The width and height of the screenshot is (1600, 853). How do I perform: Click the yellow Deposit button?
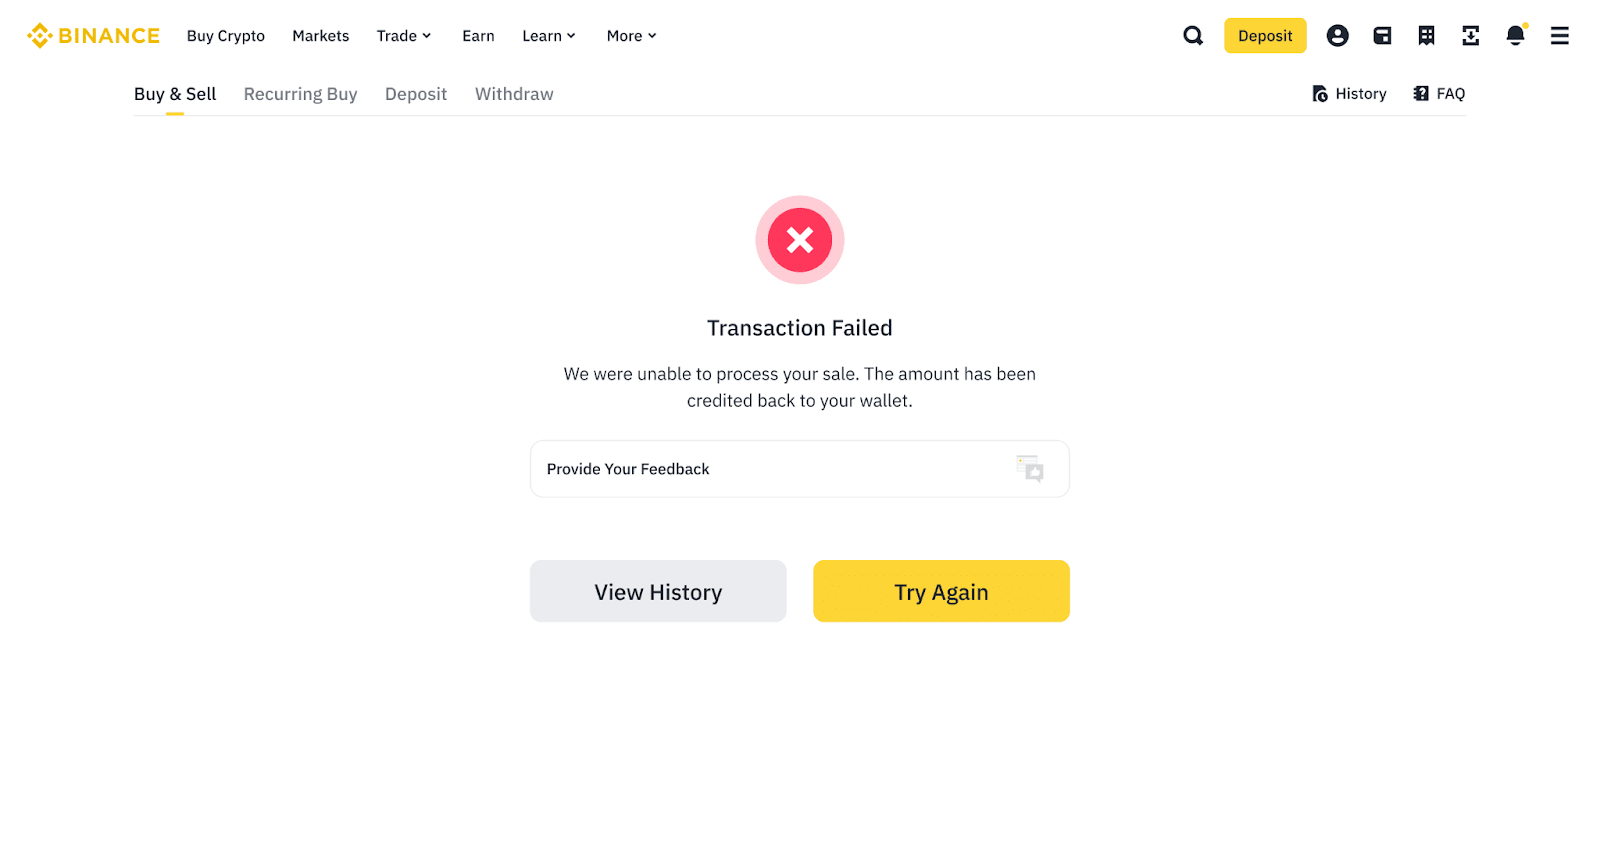click(x=1265, y=36)
